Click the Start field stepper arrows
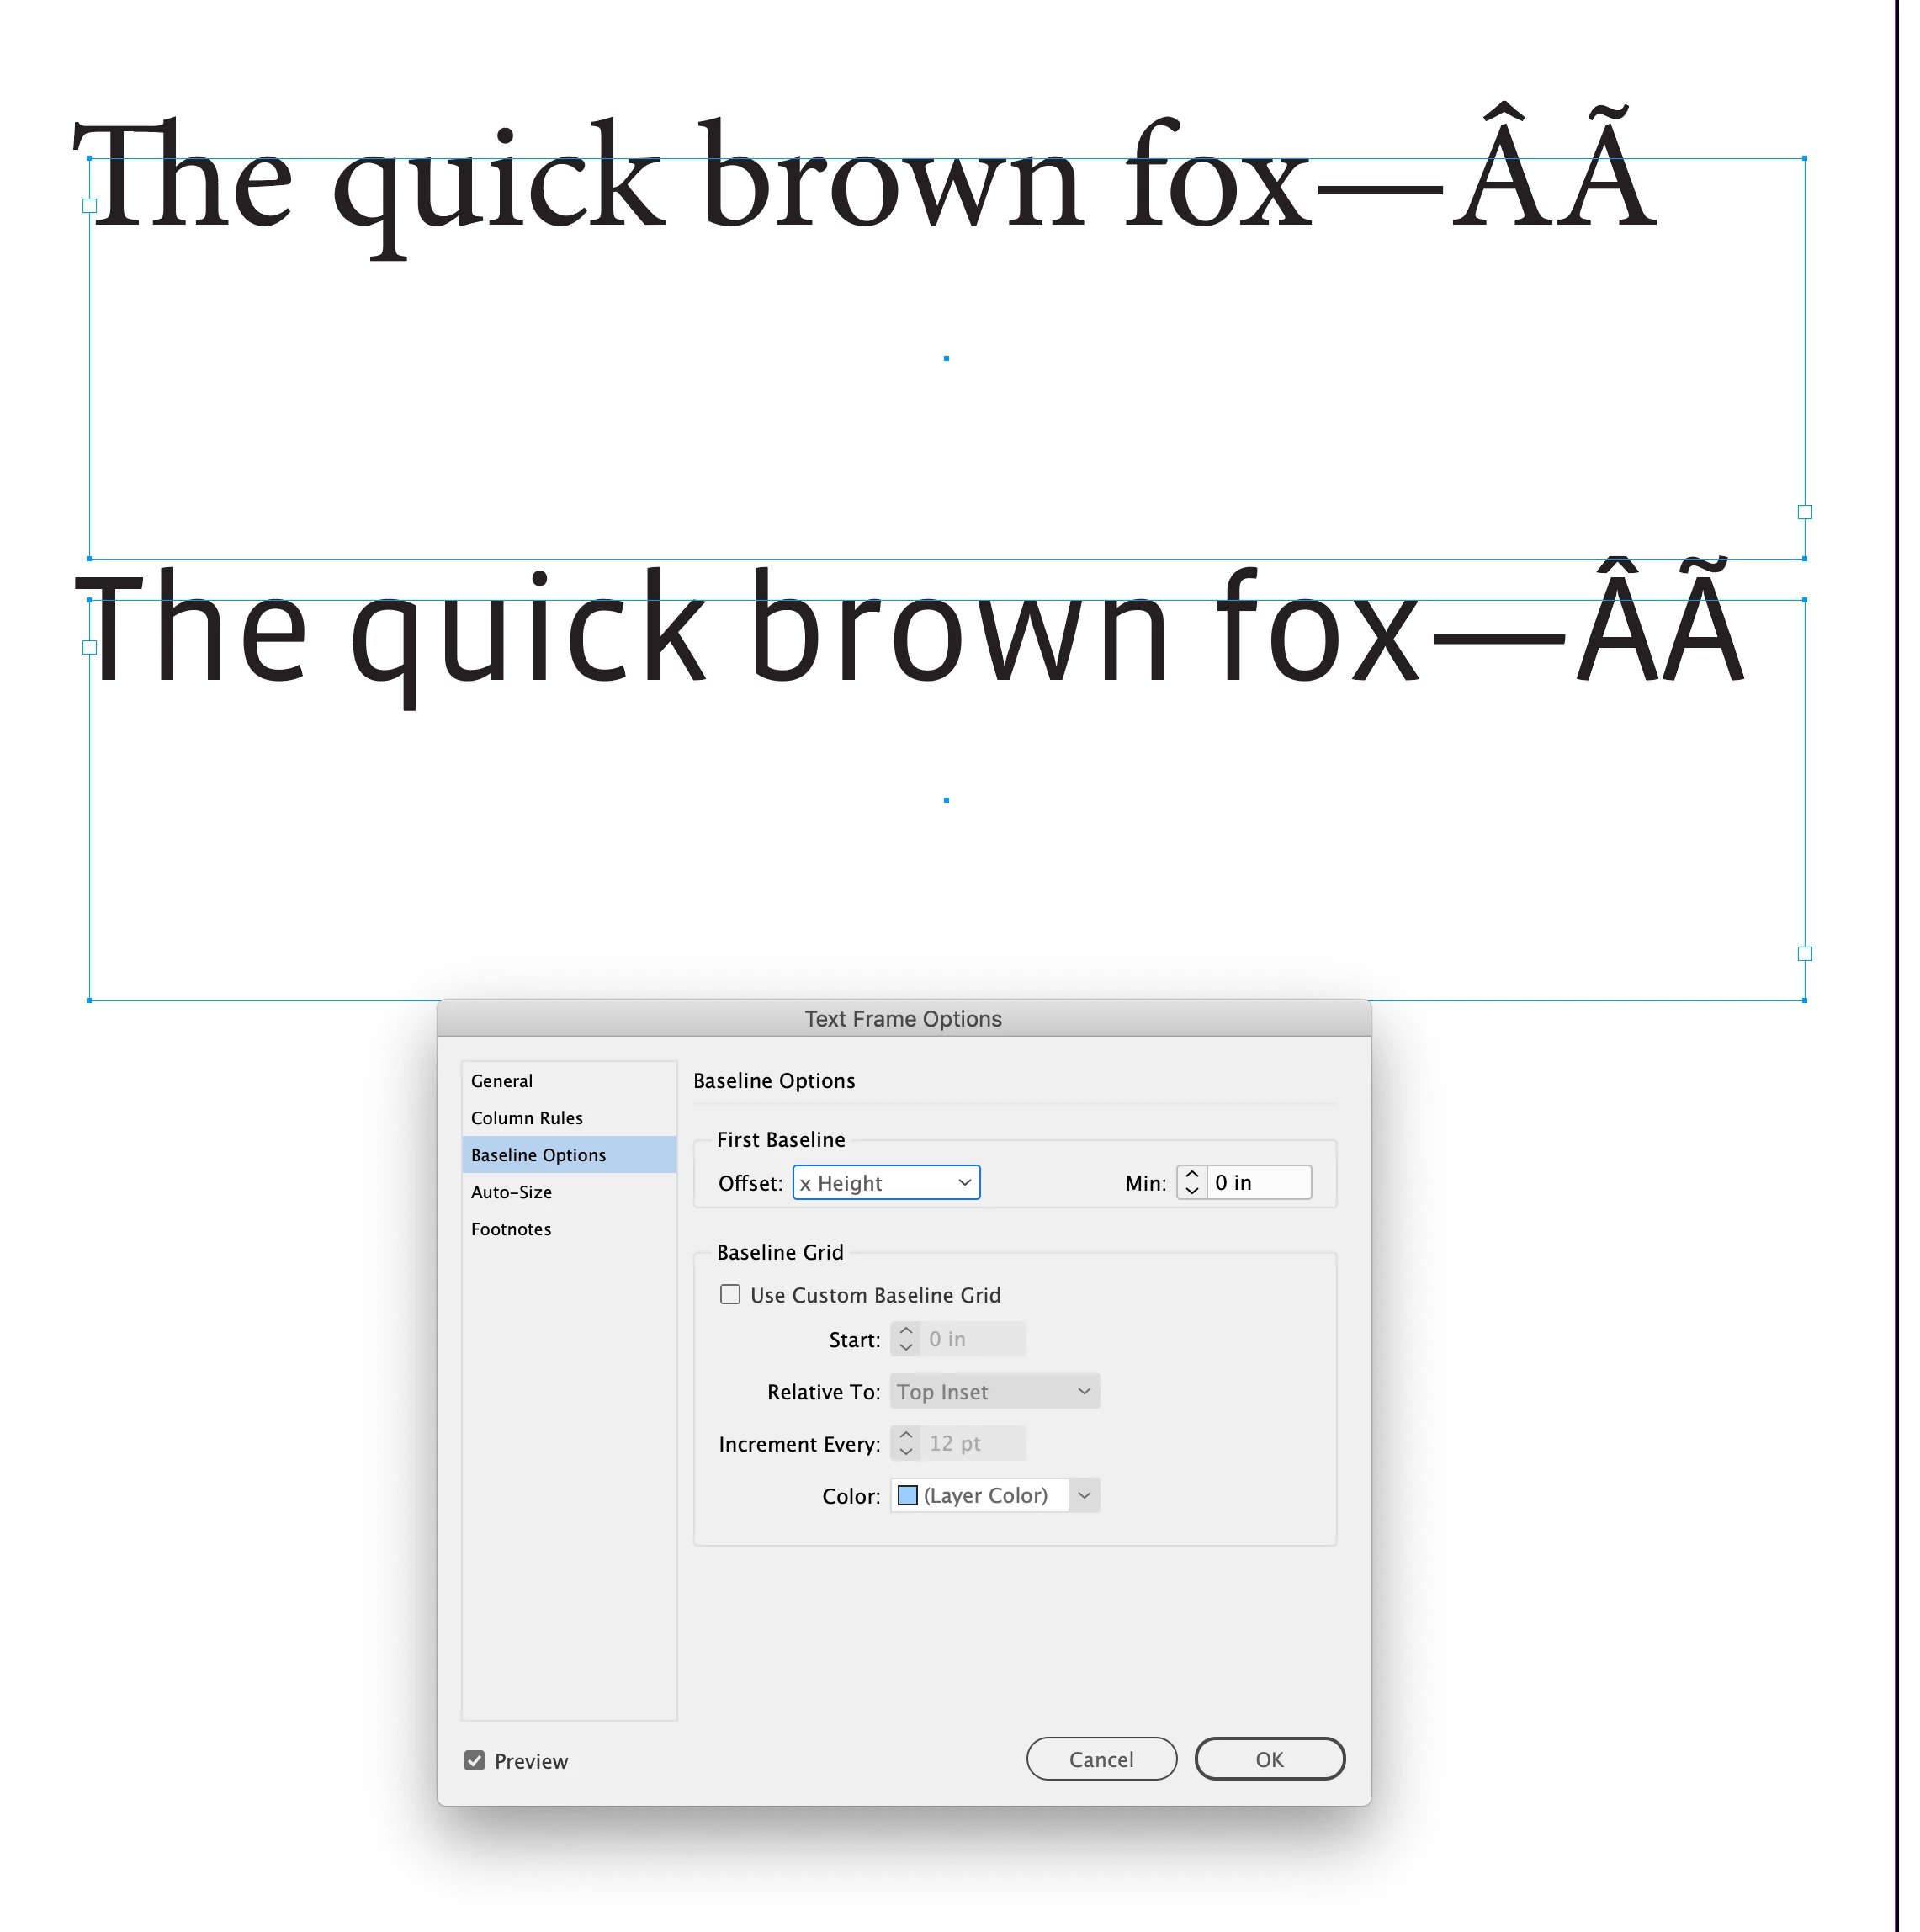The height and width of the screenshot is (1932, 1920). 906,1339
